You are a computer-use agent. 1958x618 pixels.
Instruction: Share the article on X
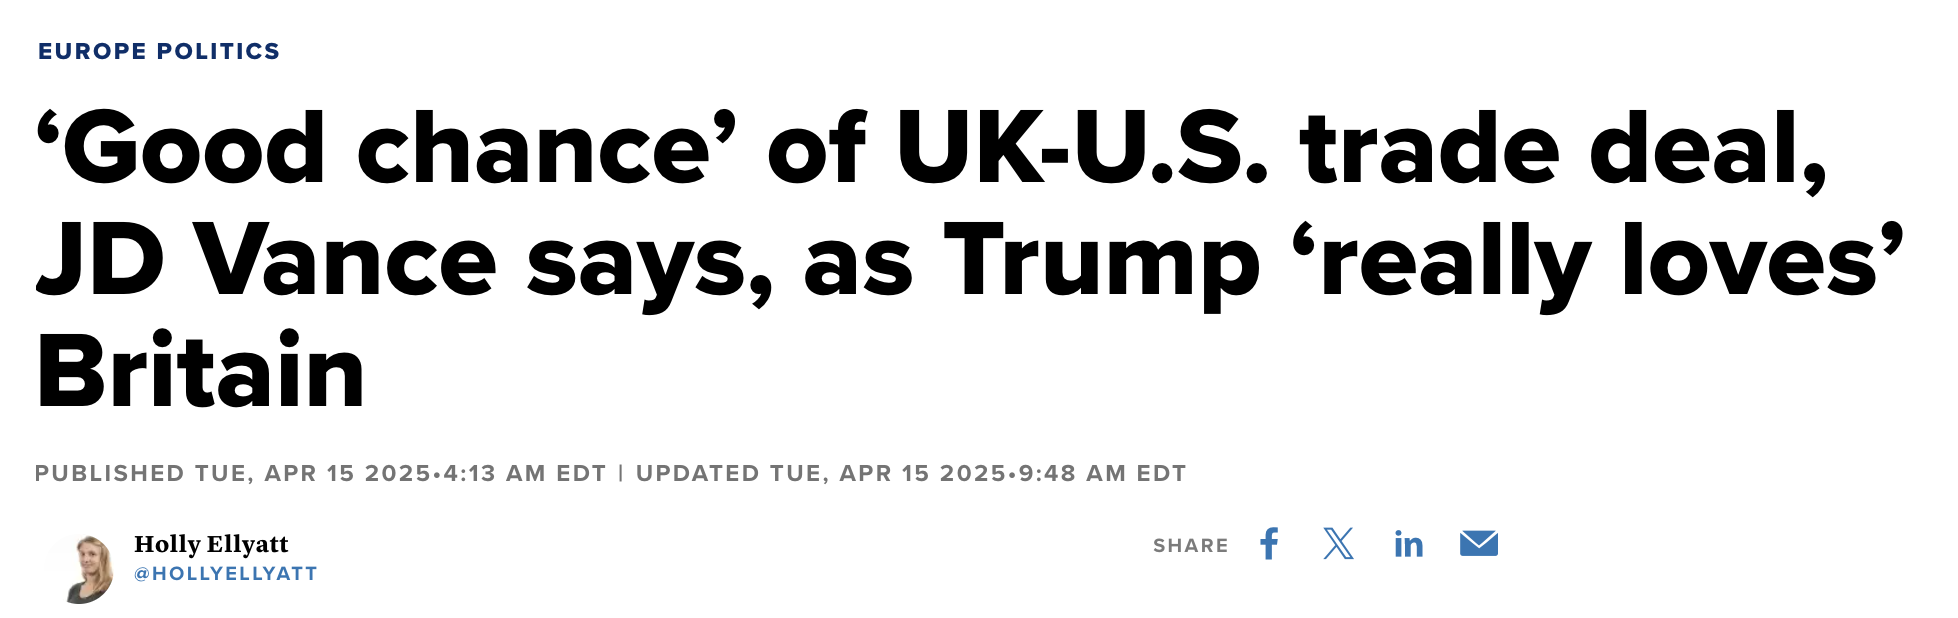pos(1338,544)
